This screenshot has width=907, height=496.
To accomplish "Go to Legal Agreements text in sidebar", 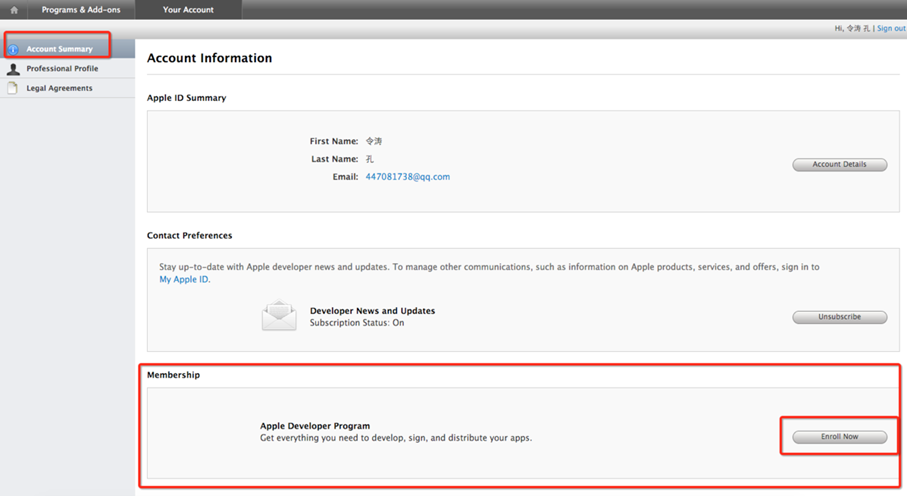I will [x=59, y=88].
